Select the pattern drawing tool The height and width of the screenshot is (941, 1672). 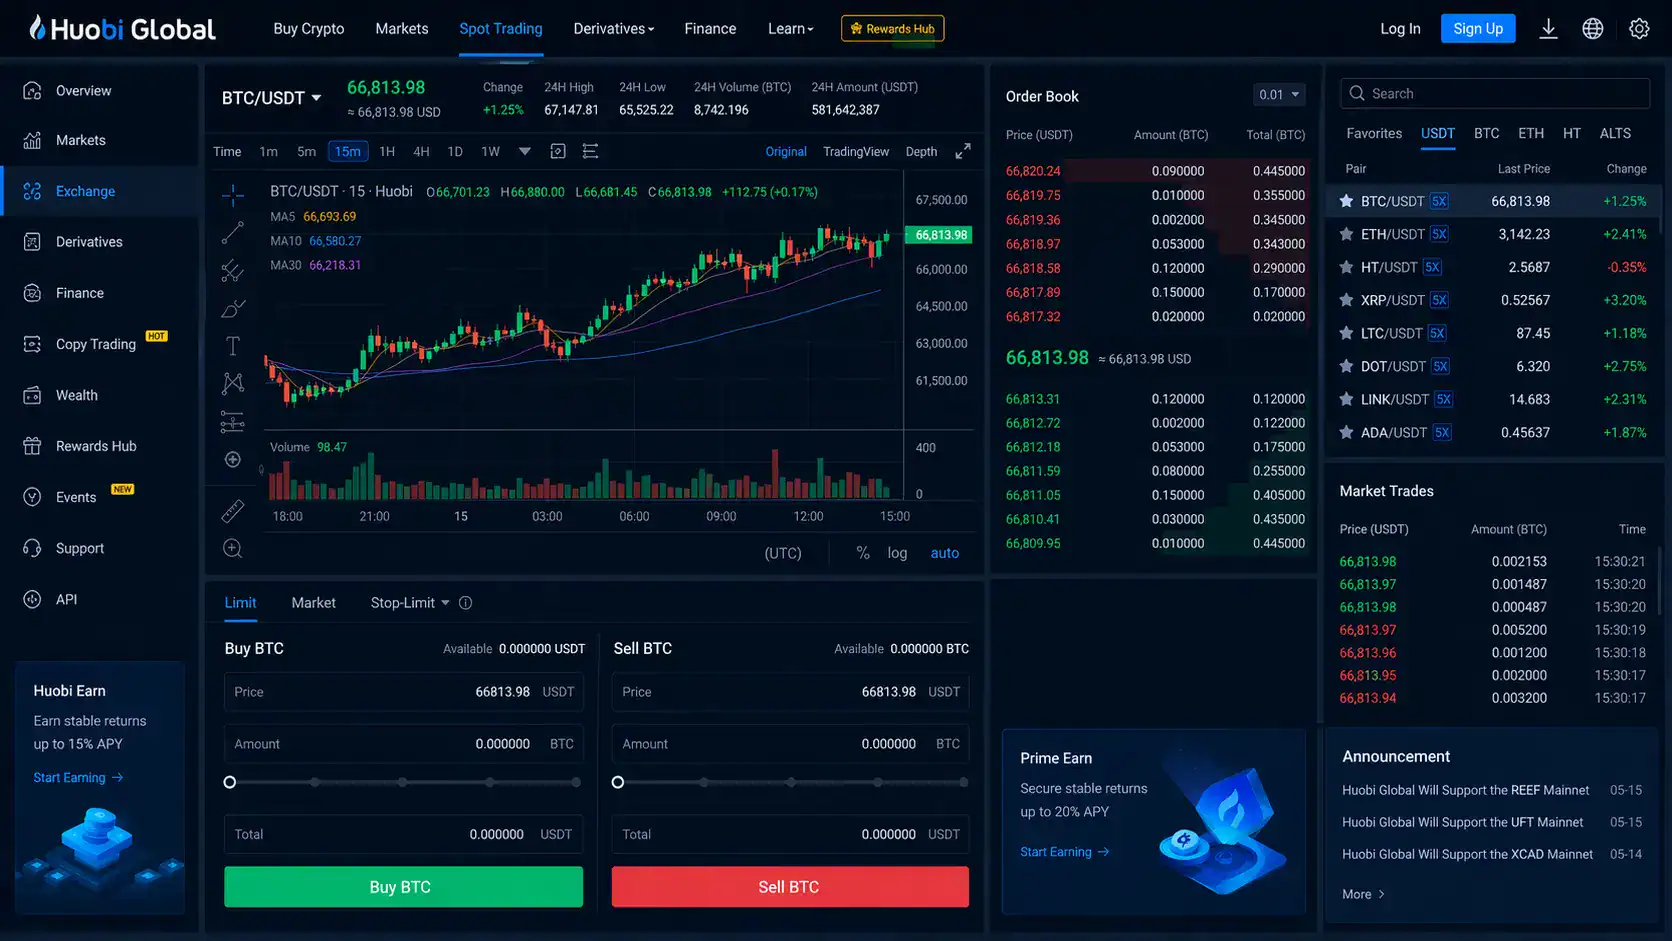coord(232,383)
